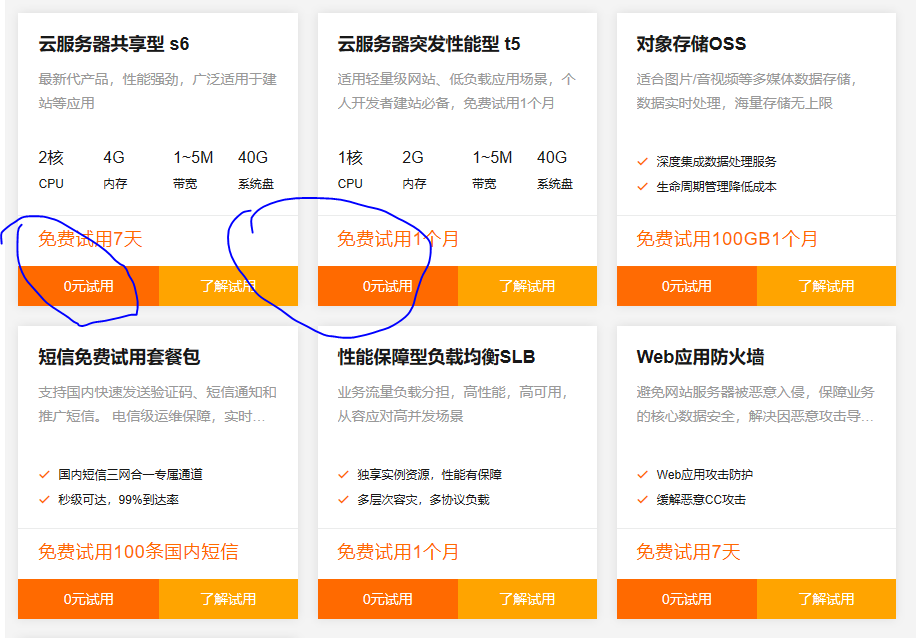Click 0元试用 for 对象存储OSS
The width and height of the screenshot is (916, 638).
pos(687,286)
